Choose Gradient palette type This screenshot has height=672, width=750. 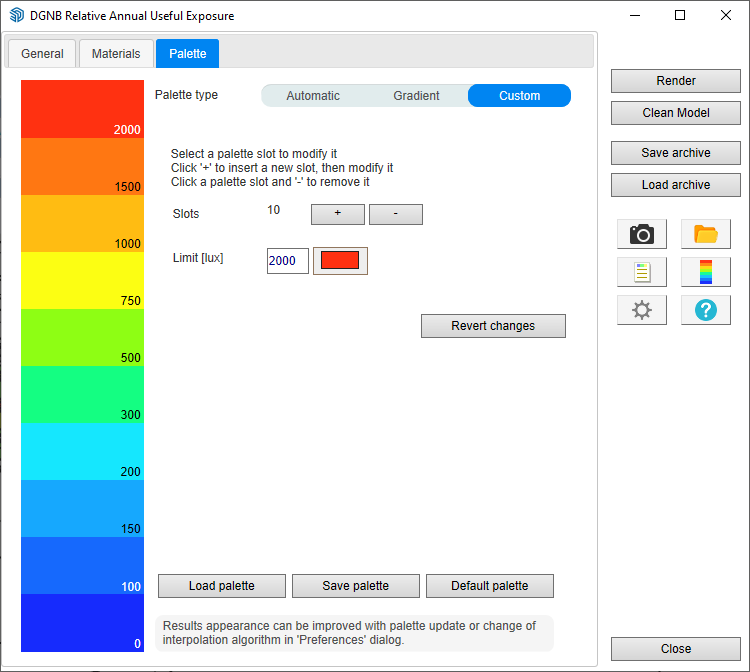click(416, 96)
